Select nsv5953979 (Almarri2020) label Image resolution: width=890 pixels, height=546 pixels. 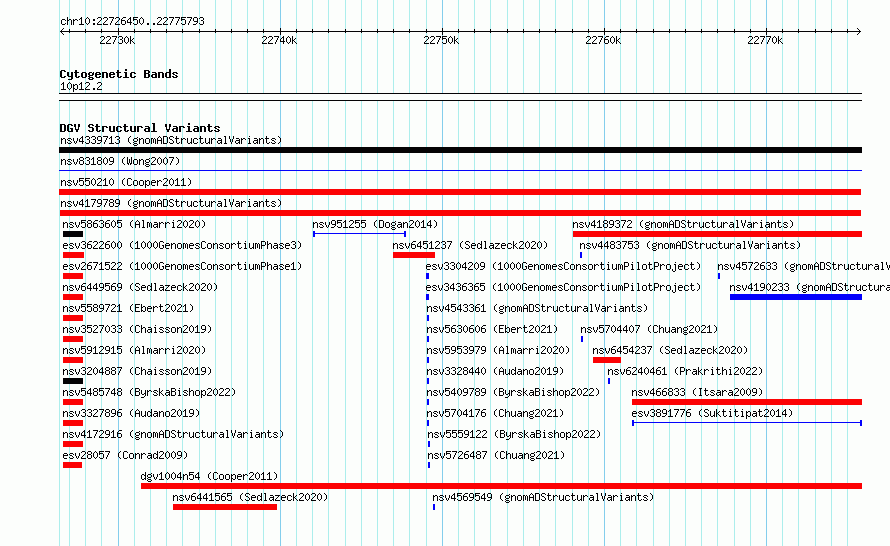(x=498, y=350)
